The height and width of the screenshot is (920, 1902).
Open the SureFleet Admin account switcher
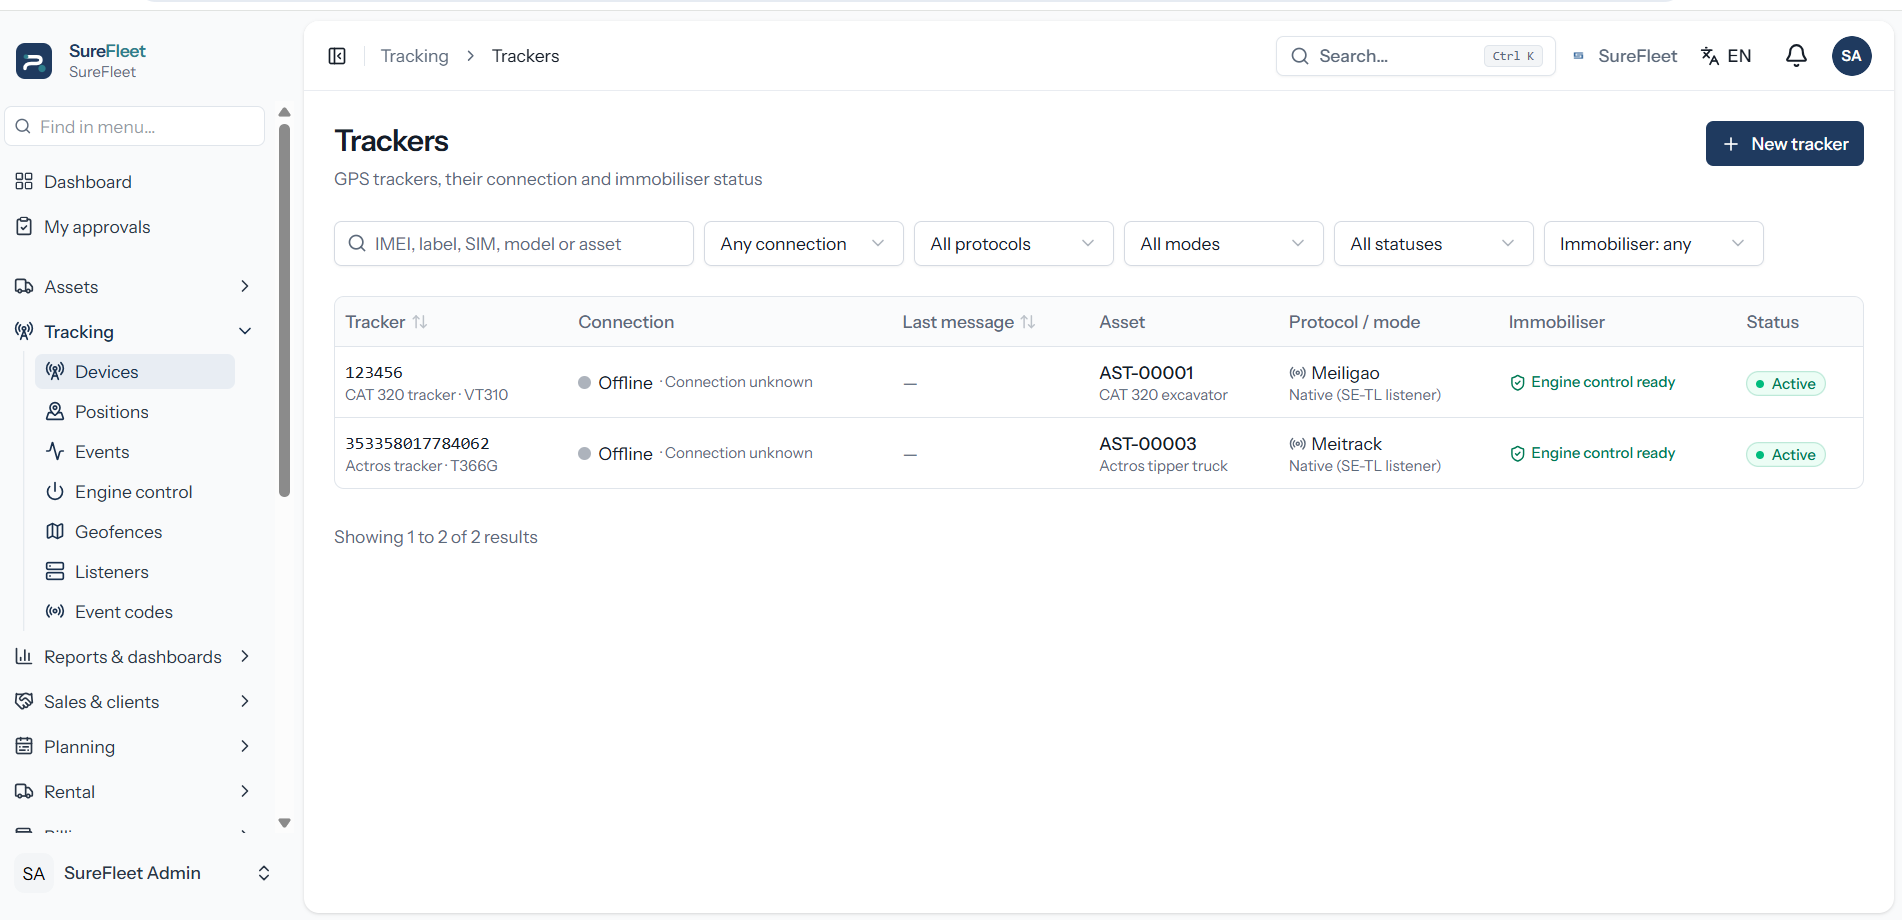[x=142, y=873]
